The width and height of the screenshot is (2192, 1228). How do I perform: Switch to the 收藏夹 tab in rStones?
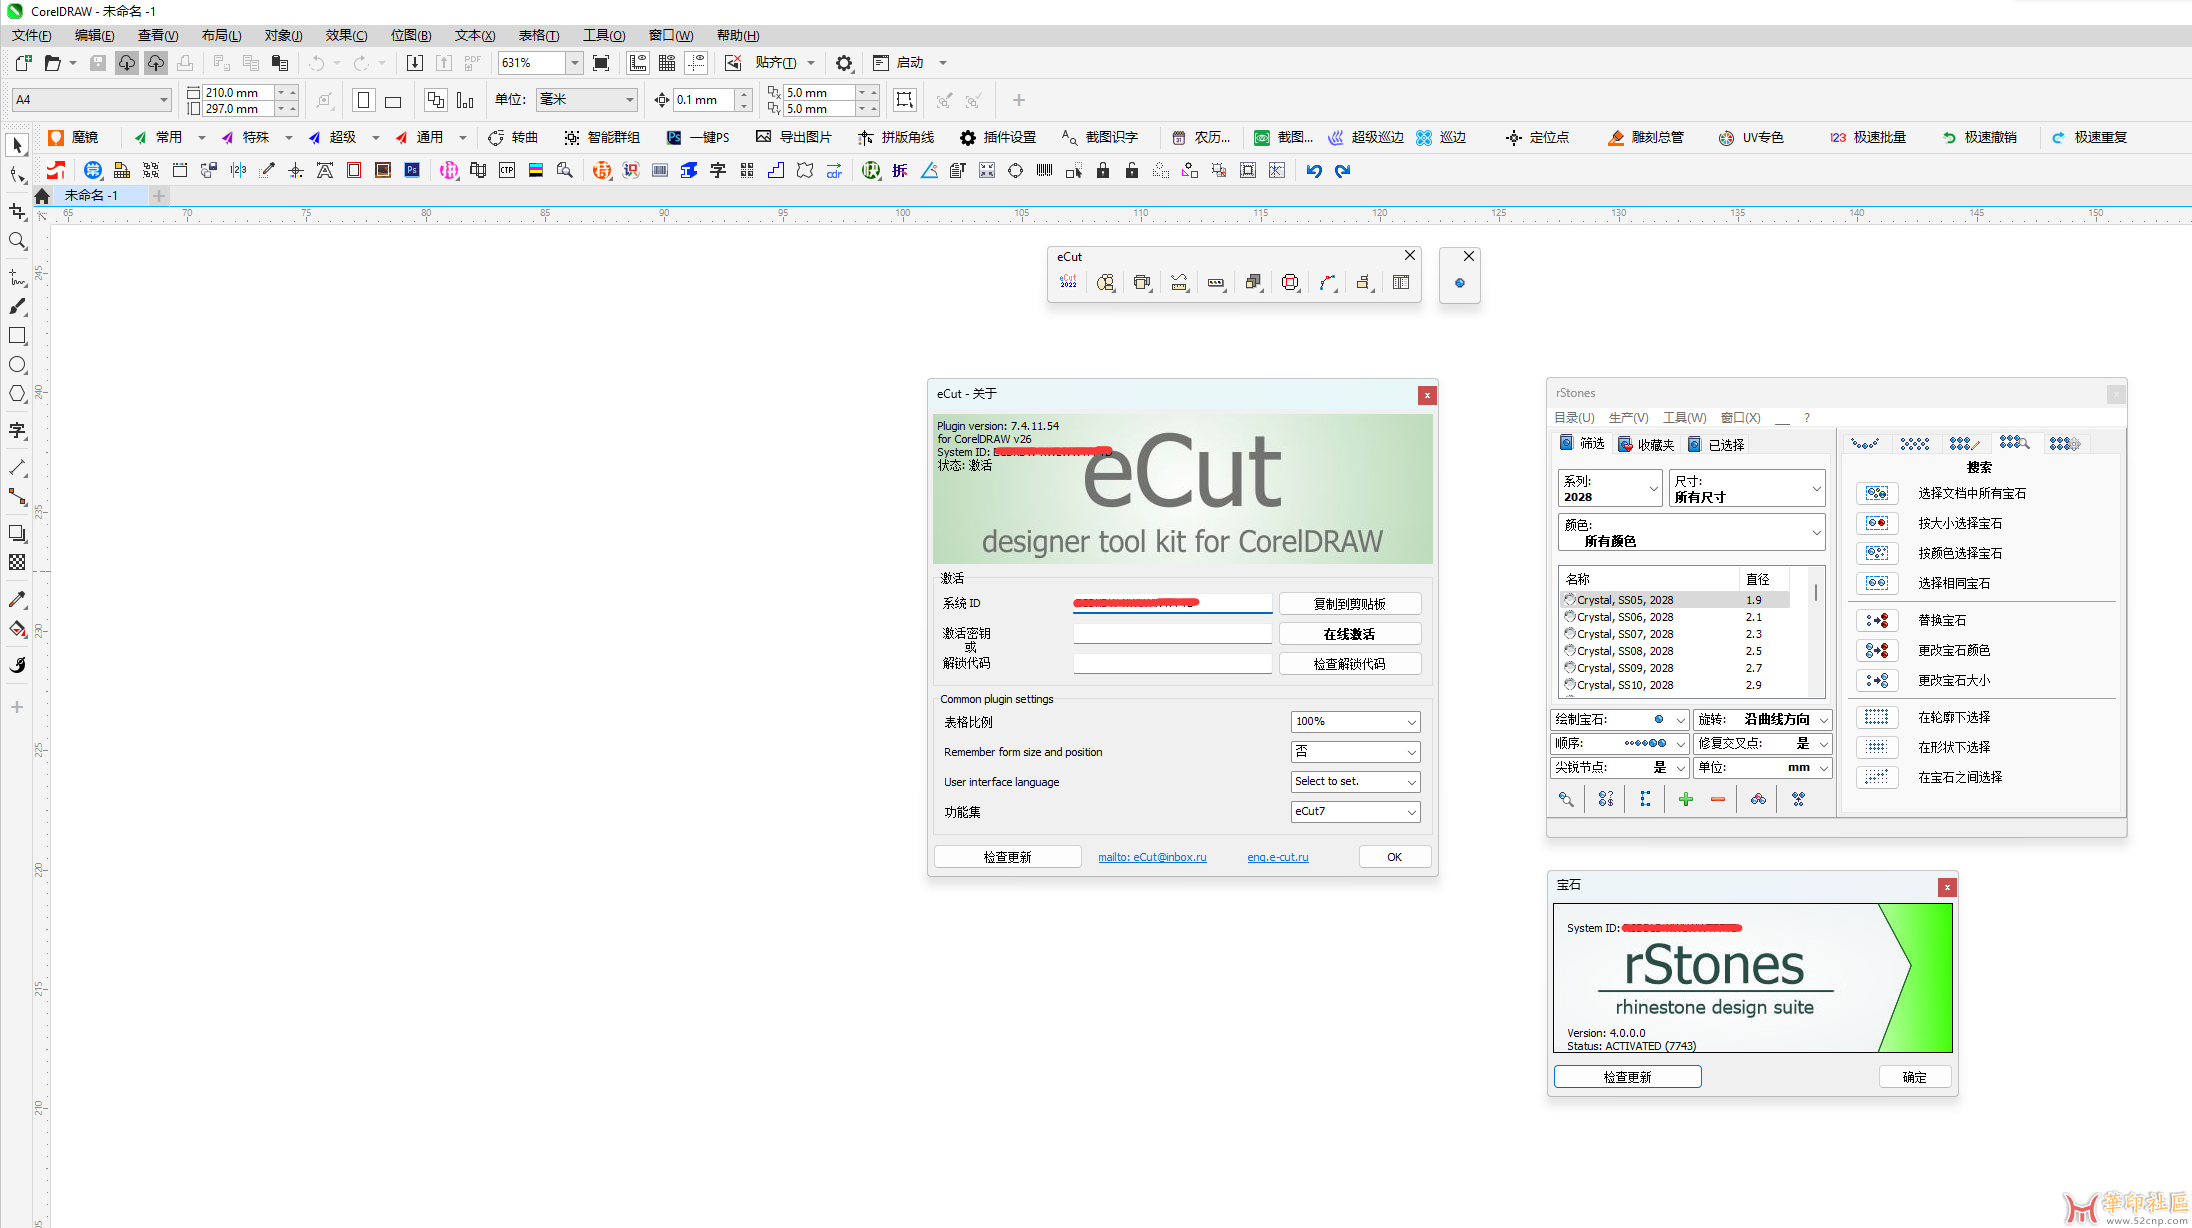click(1646, 445)
